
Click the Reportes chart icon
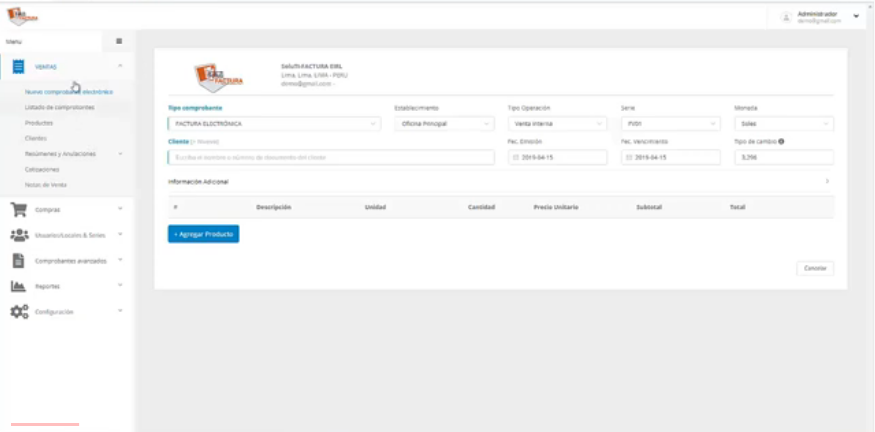pyautogui.click(x=18, y=286)
